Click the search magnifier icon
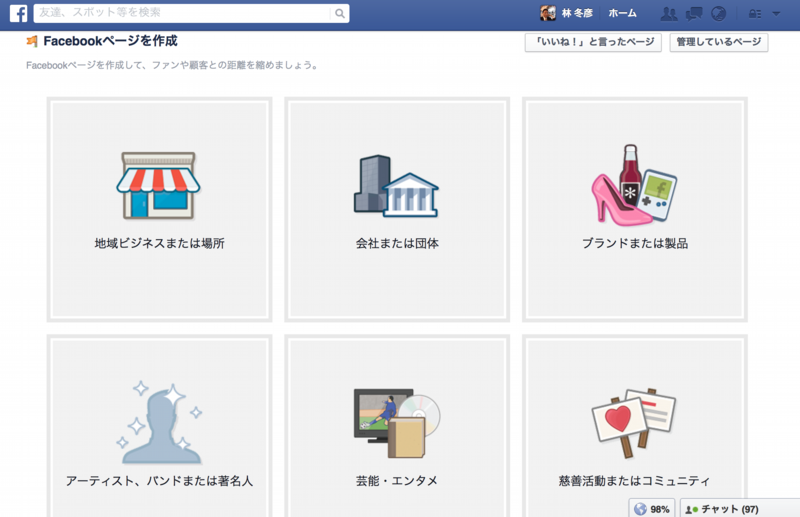 pos(340,14)
